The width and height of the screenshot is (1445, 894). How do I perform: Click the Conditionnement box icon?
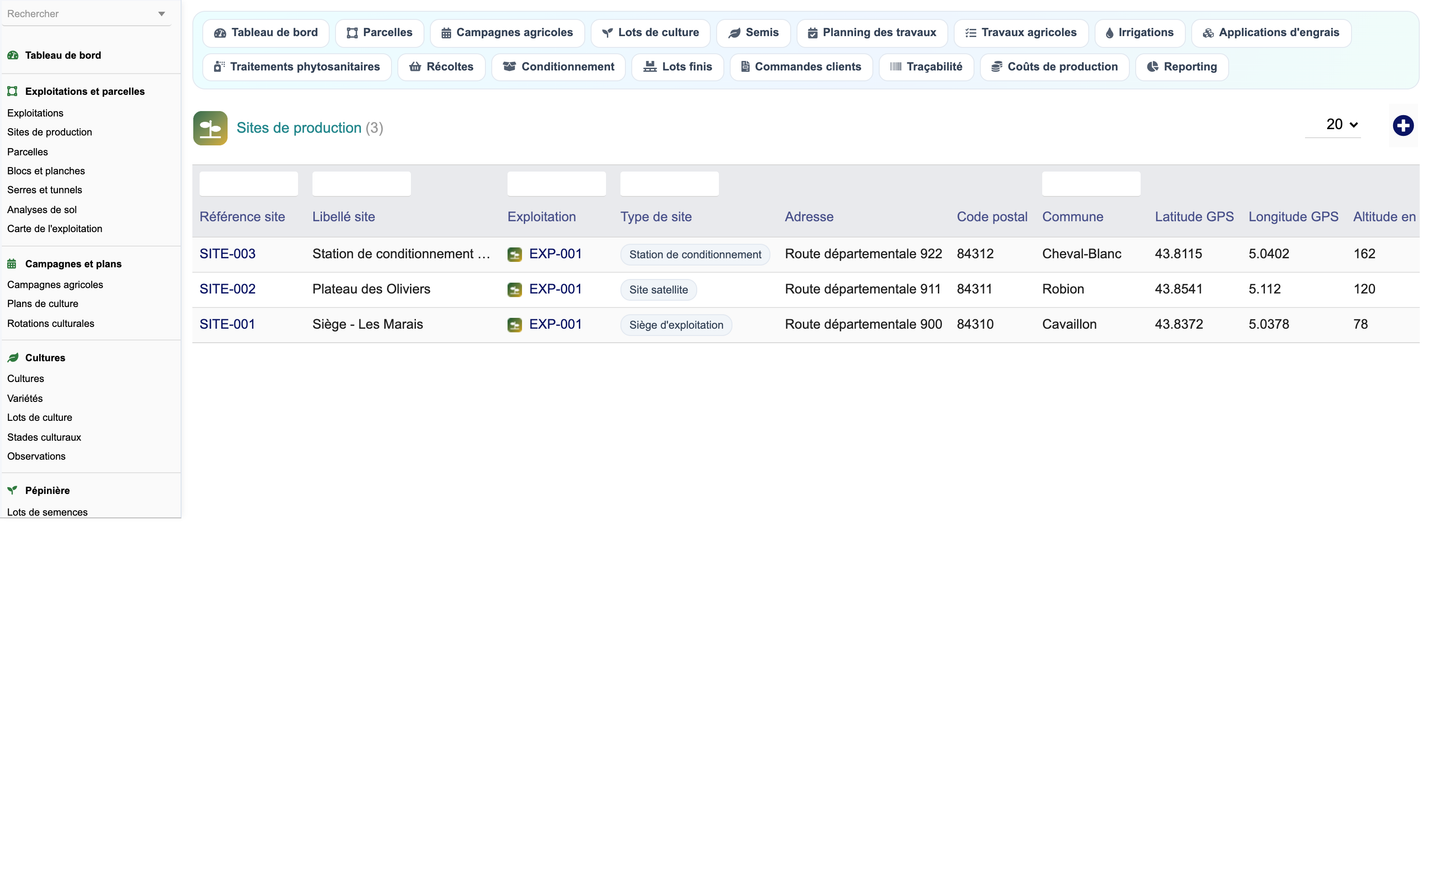(x=510, y=67)
